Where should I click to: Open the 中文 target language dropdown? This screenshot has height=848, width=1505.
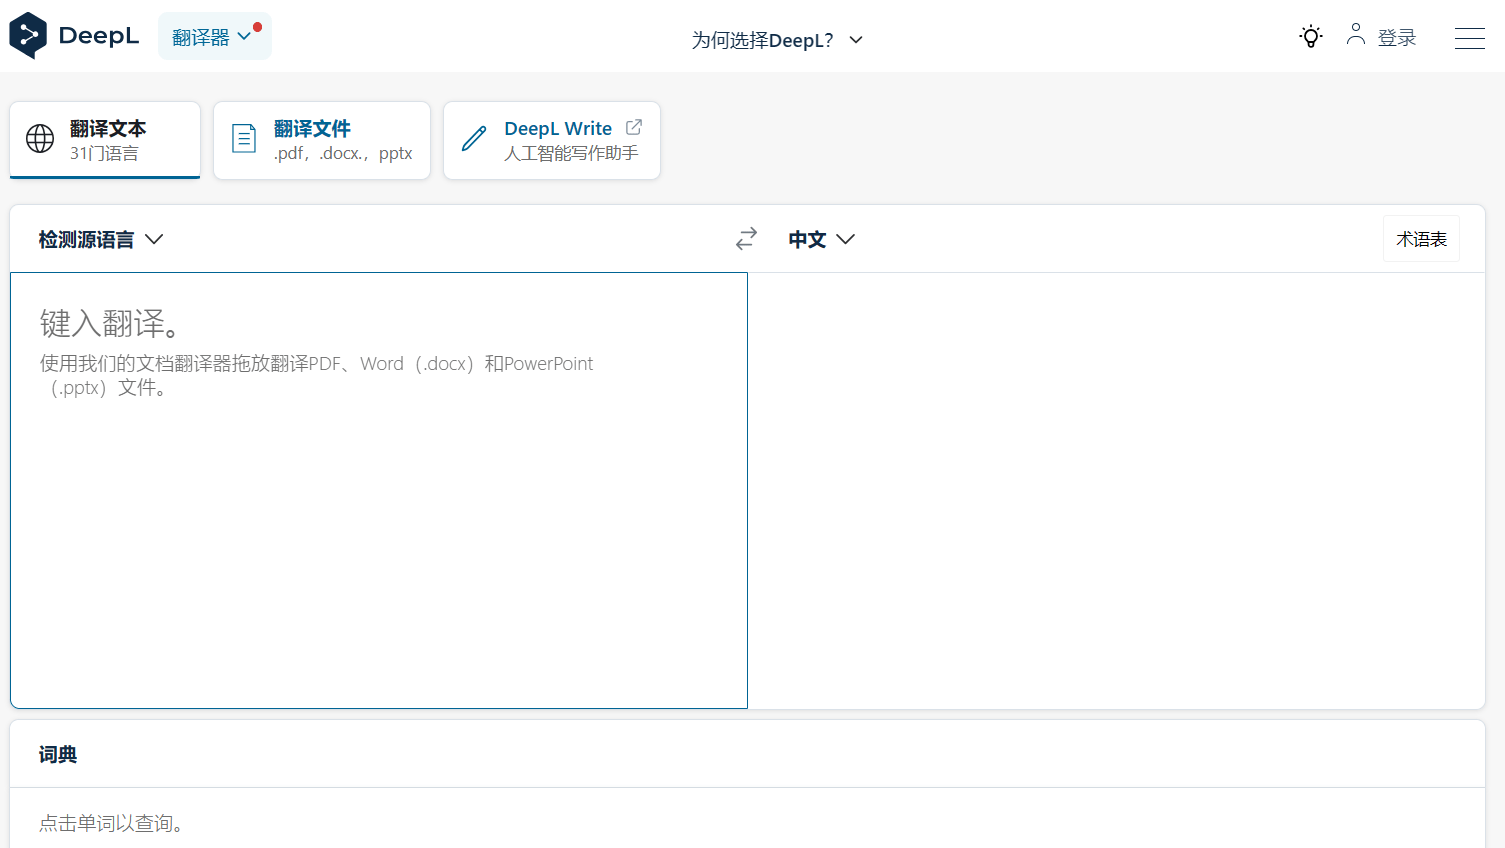click(x=821, y=239)
